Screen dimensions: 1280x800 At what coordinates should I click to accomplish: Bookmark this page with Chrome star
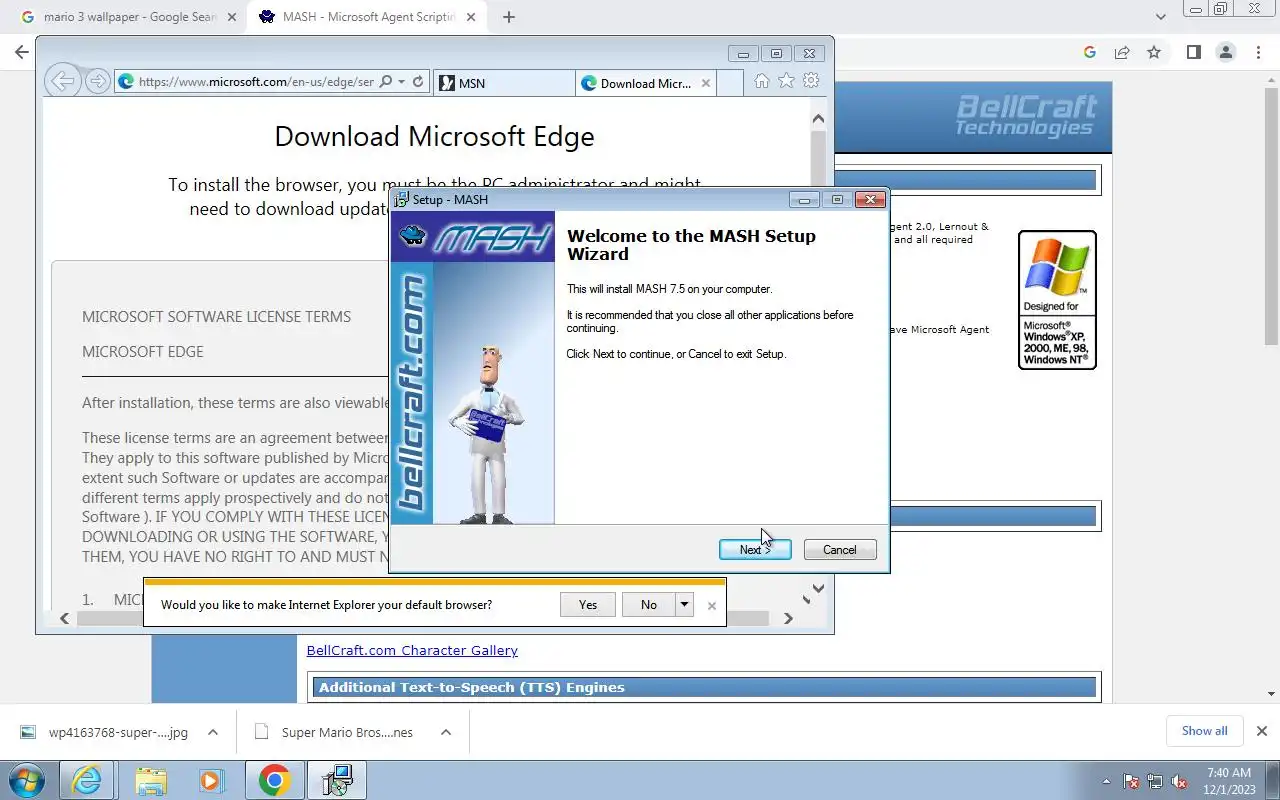[1154, 52]
